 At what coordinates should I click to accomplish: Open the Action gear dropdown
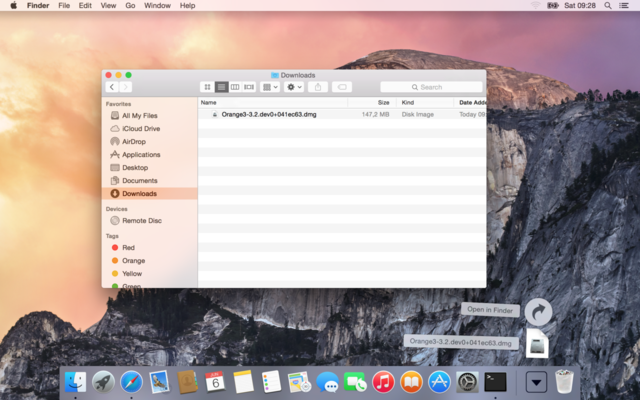294,87
